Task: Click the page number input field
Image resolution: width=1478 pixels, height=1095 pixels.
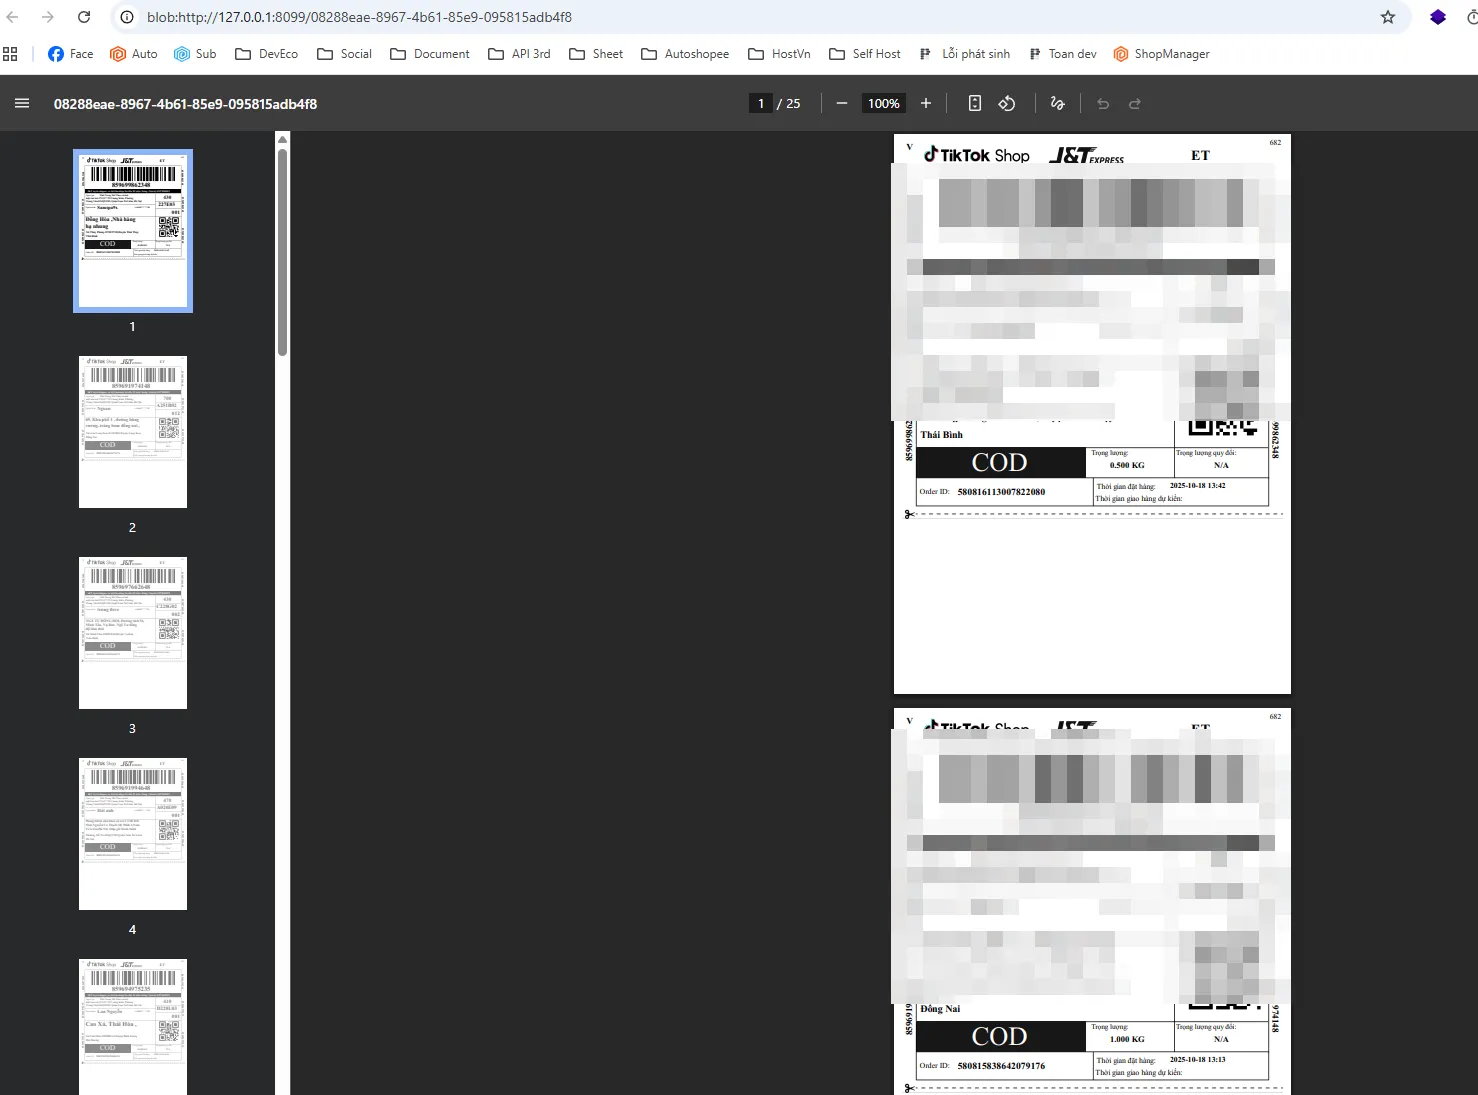Action: (x=761, y=103)
